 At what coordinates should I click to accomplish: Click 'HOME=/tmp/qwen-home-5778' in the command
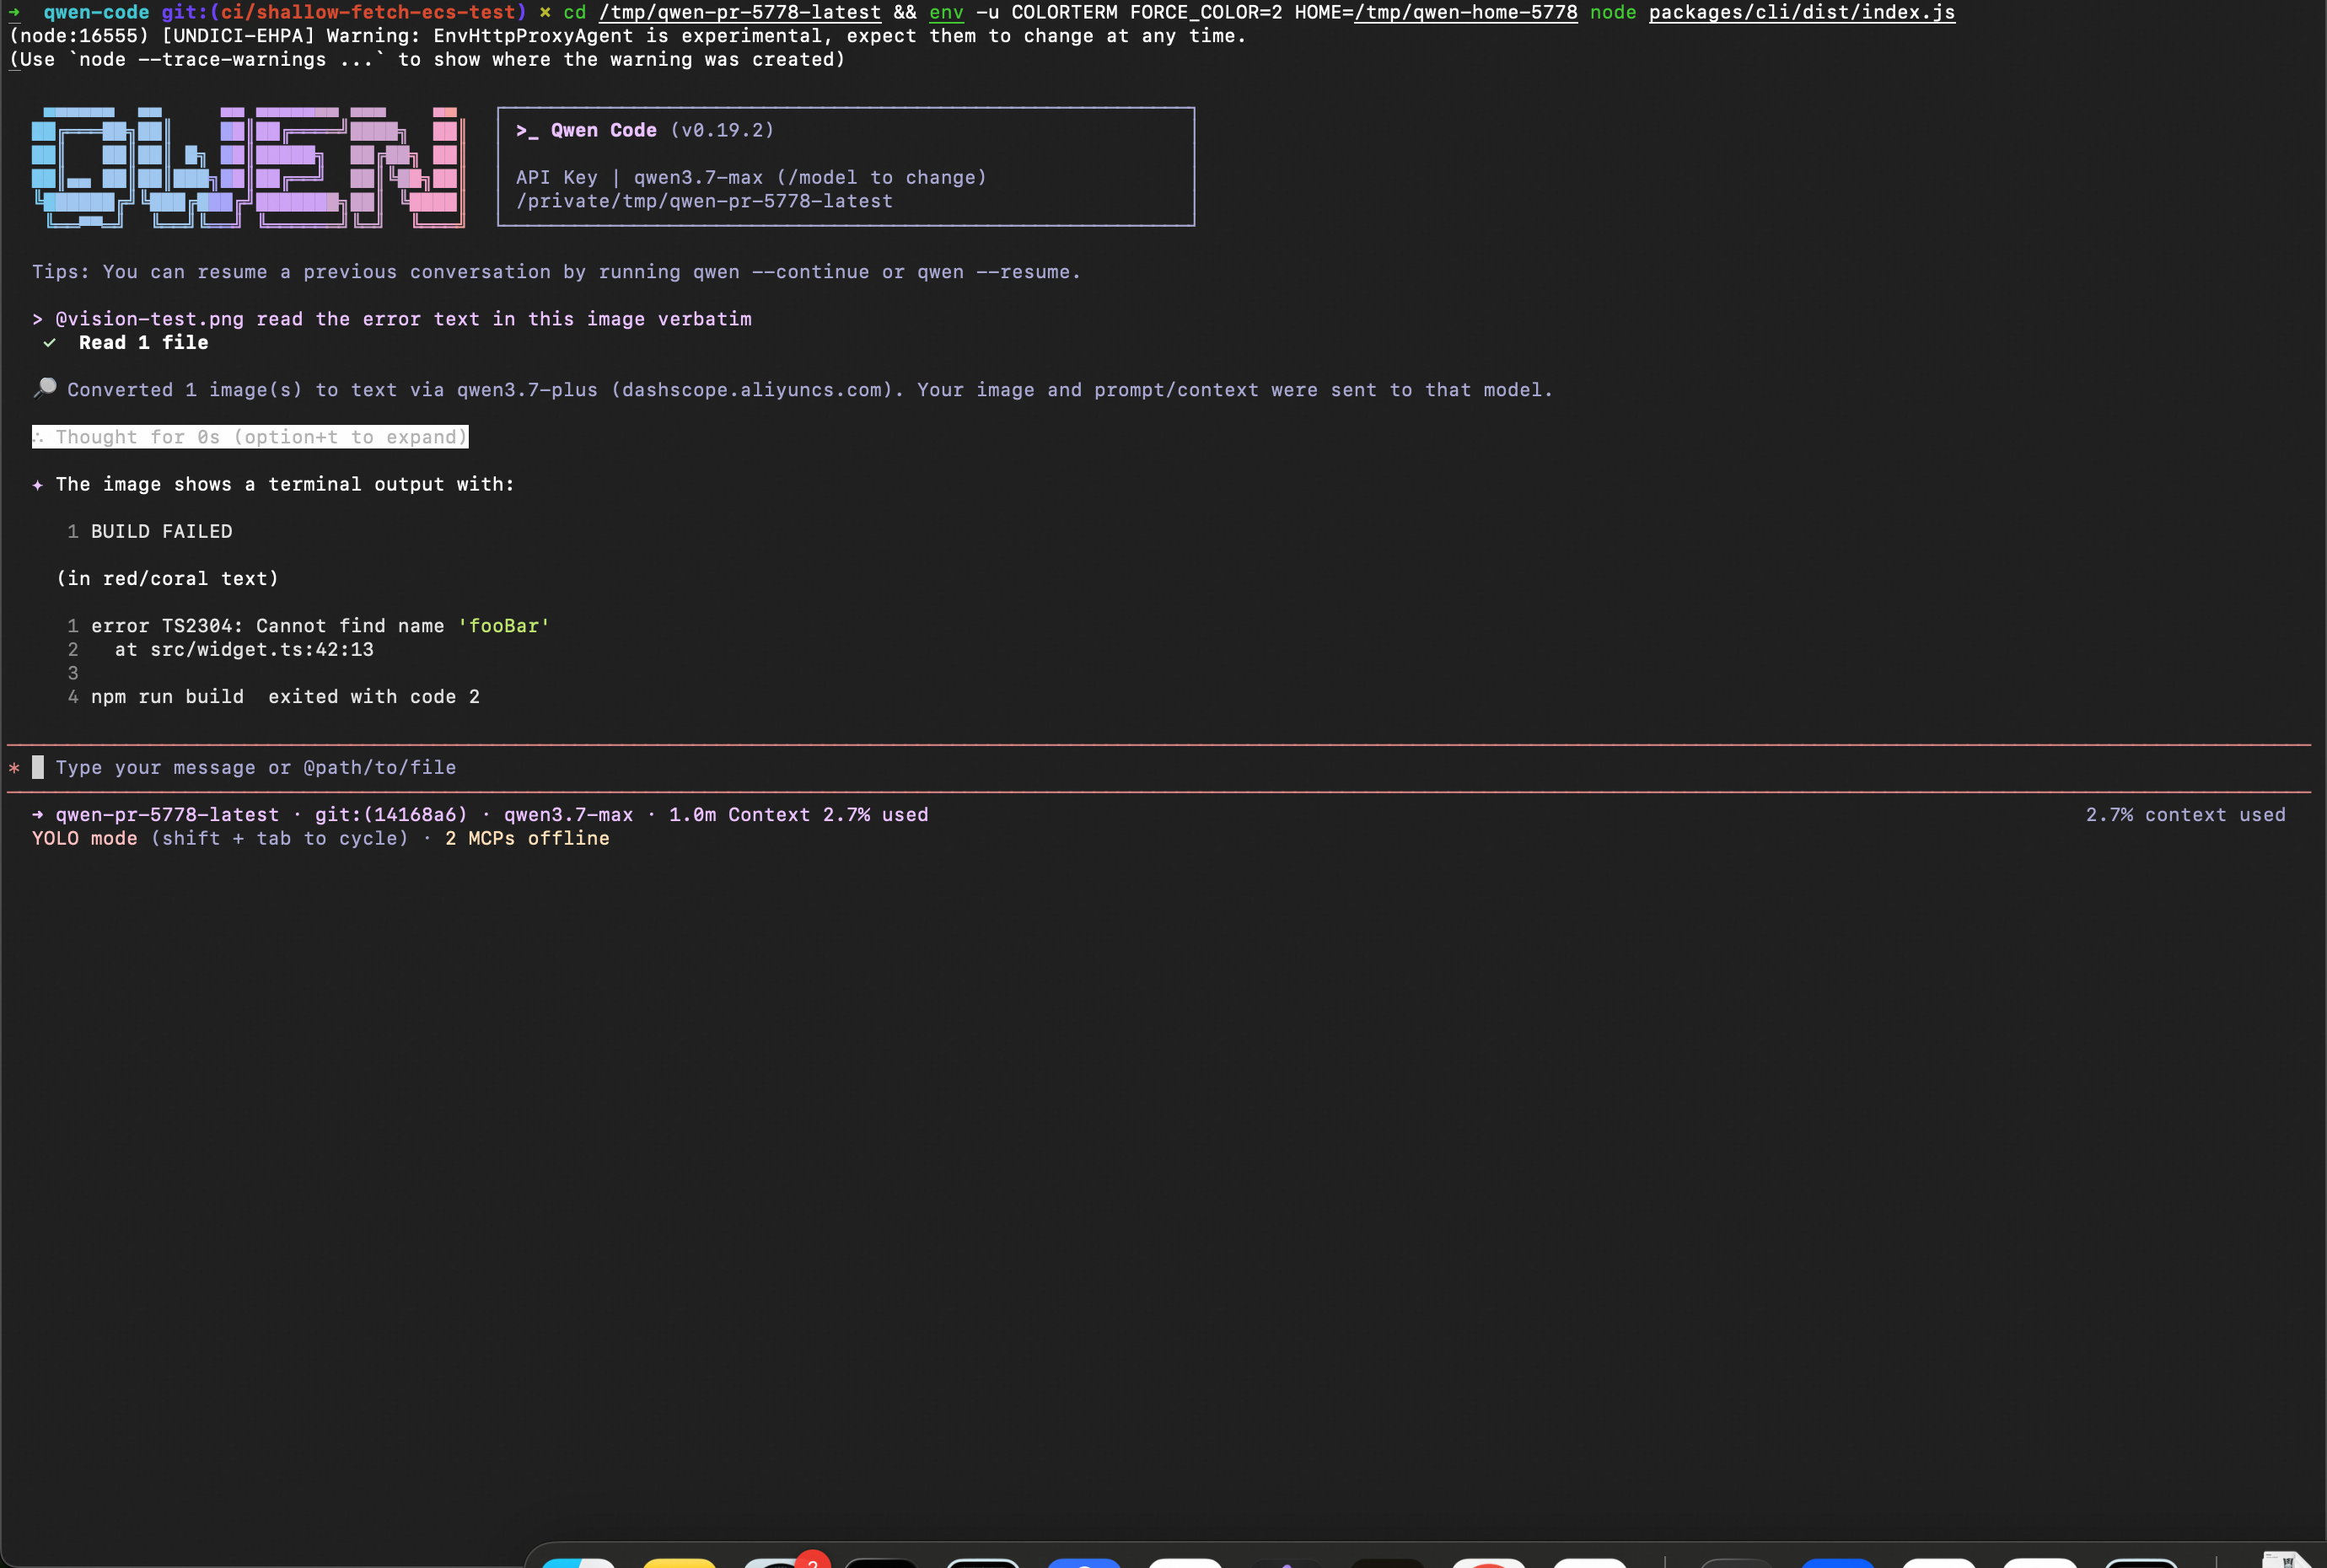tap(1436, 12)
